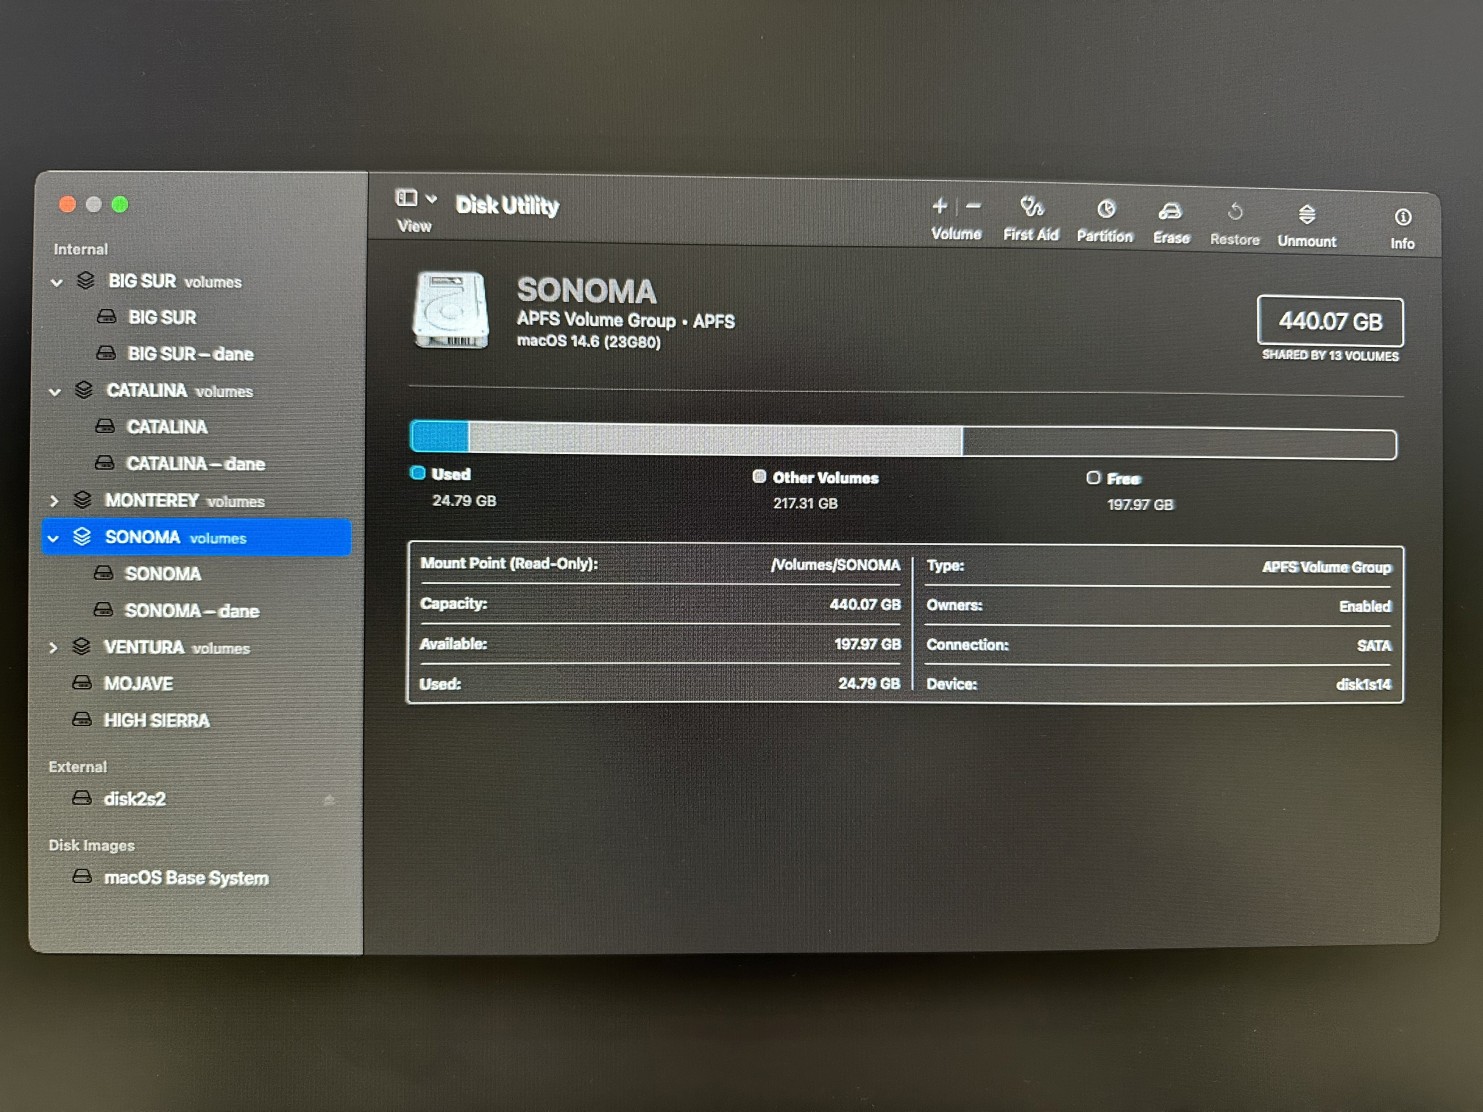Viewport: 1483px width, 1112px height.
Task: Click the VENTURA stacked layers icon
Action: point(82,647)
